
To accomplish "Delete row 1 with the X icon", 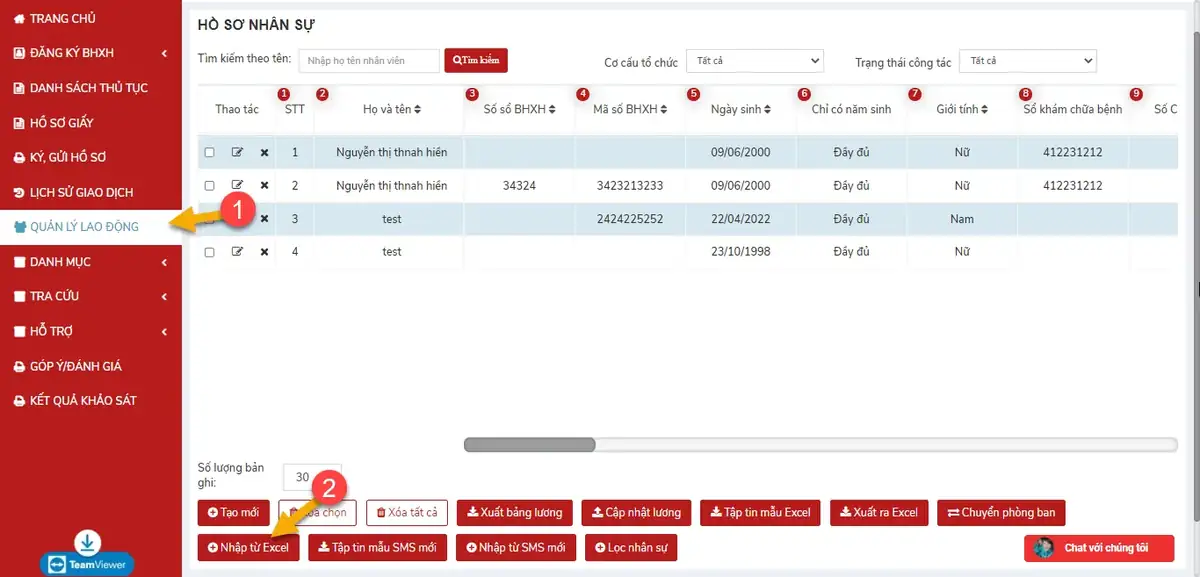I will 264,153.
